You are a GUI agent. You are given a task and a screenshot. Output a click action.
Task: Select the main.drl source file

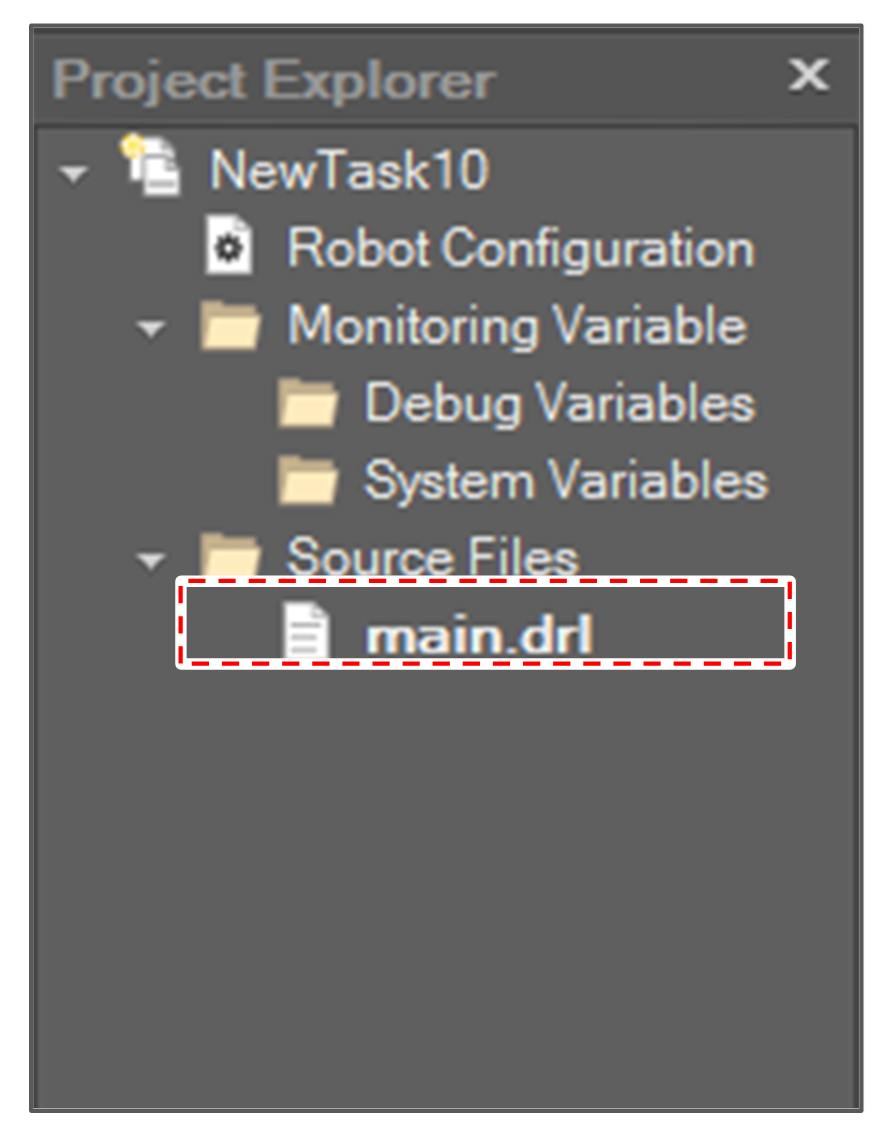click(480, 632)
